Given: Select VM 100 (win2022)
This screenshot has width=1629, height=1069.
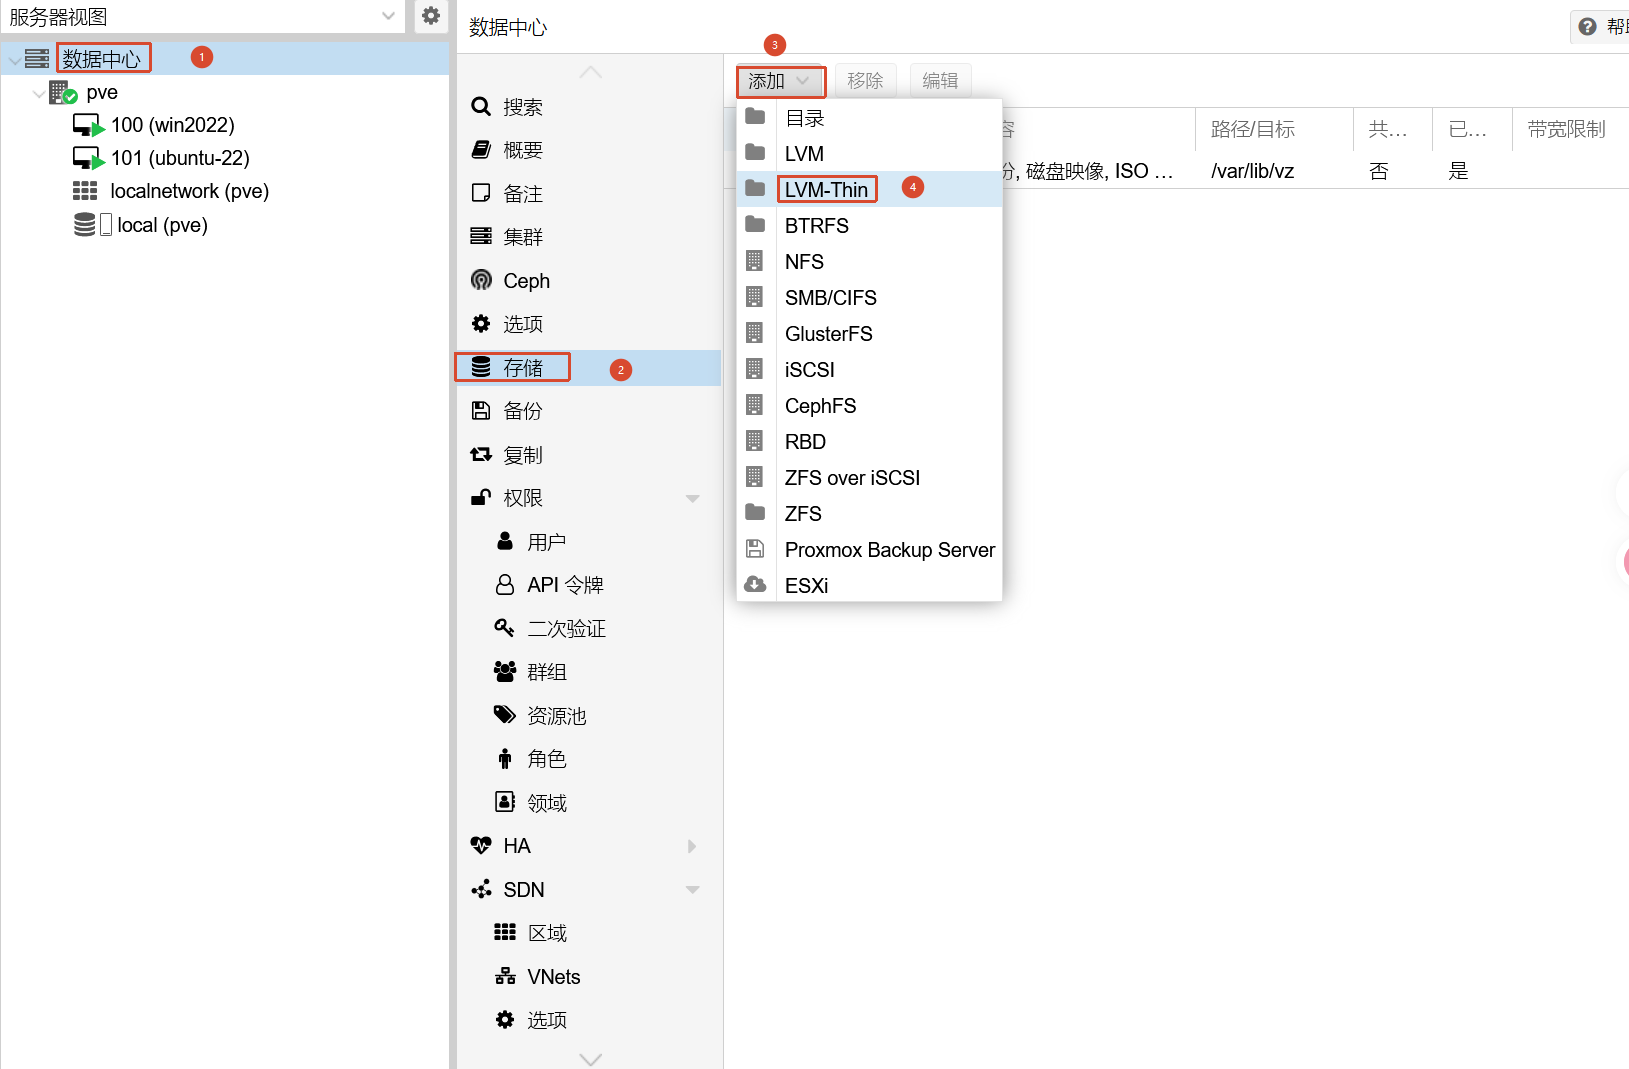Looking at the screenshot, I should (x=173, y=125).
